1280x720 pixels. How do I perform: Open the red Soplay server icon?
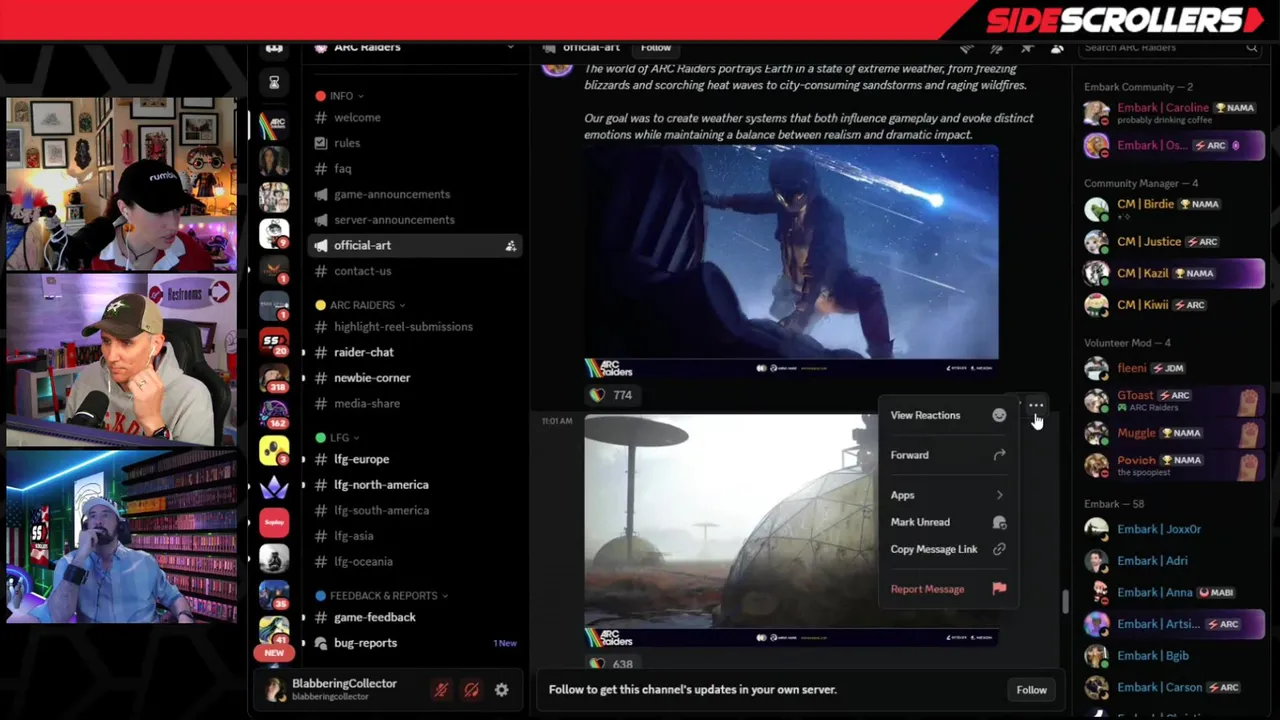coord(274,522)
